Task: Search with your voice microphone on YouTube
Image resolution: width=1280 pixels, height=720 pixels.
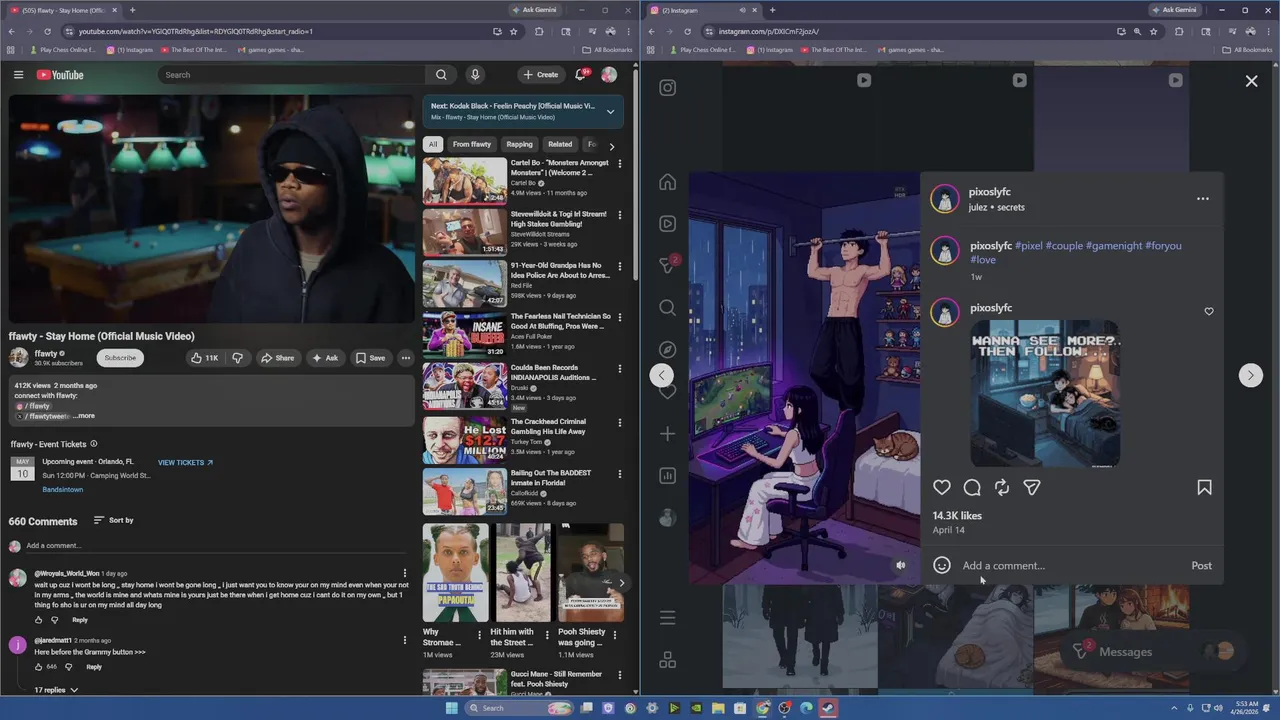Action: 475,75
